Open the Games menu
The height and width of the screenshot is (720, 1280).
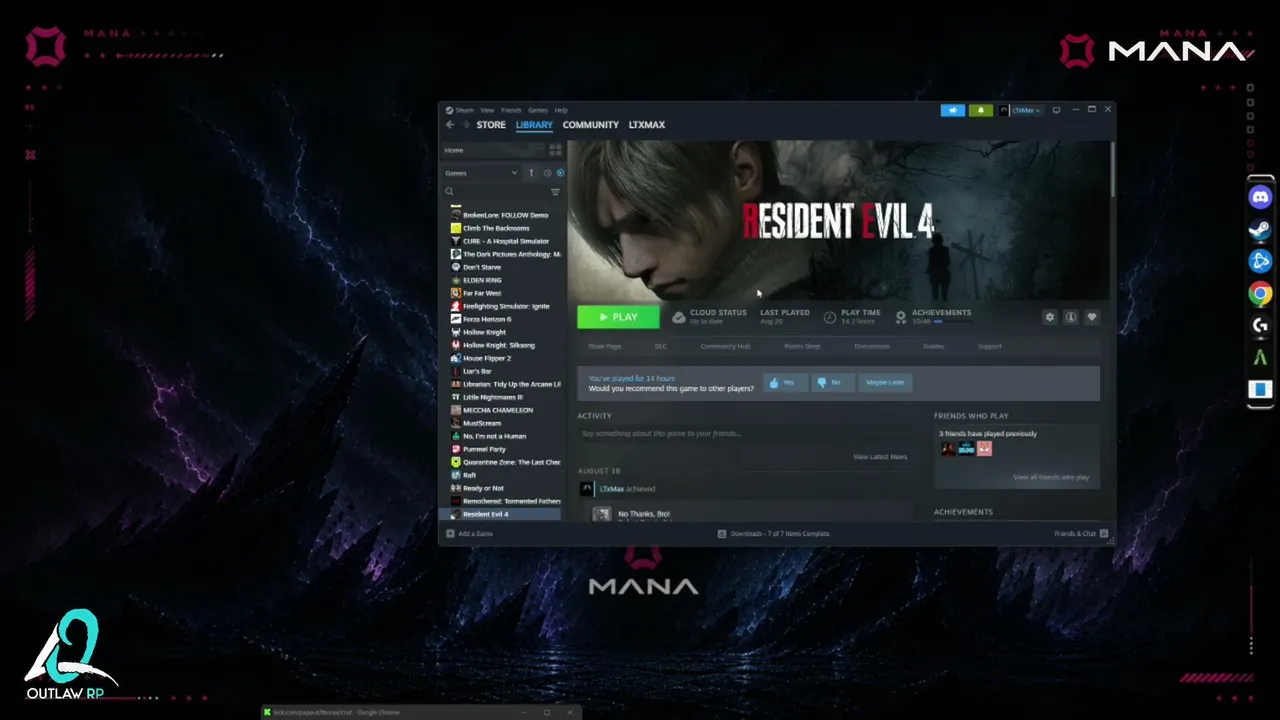click(x=538, y=110)
